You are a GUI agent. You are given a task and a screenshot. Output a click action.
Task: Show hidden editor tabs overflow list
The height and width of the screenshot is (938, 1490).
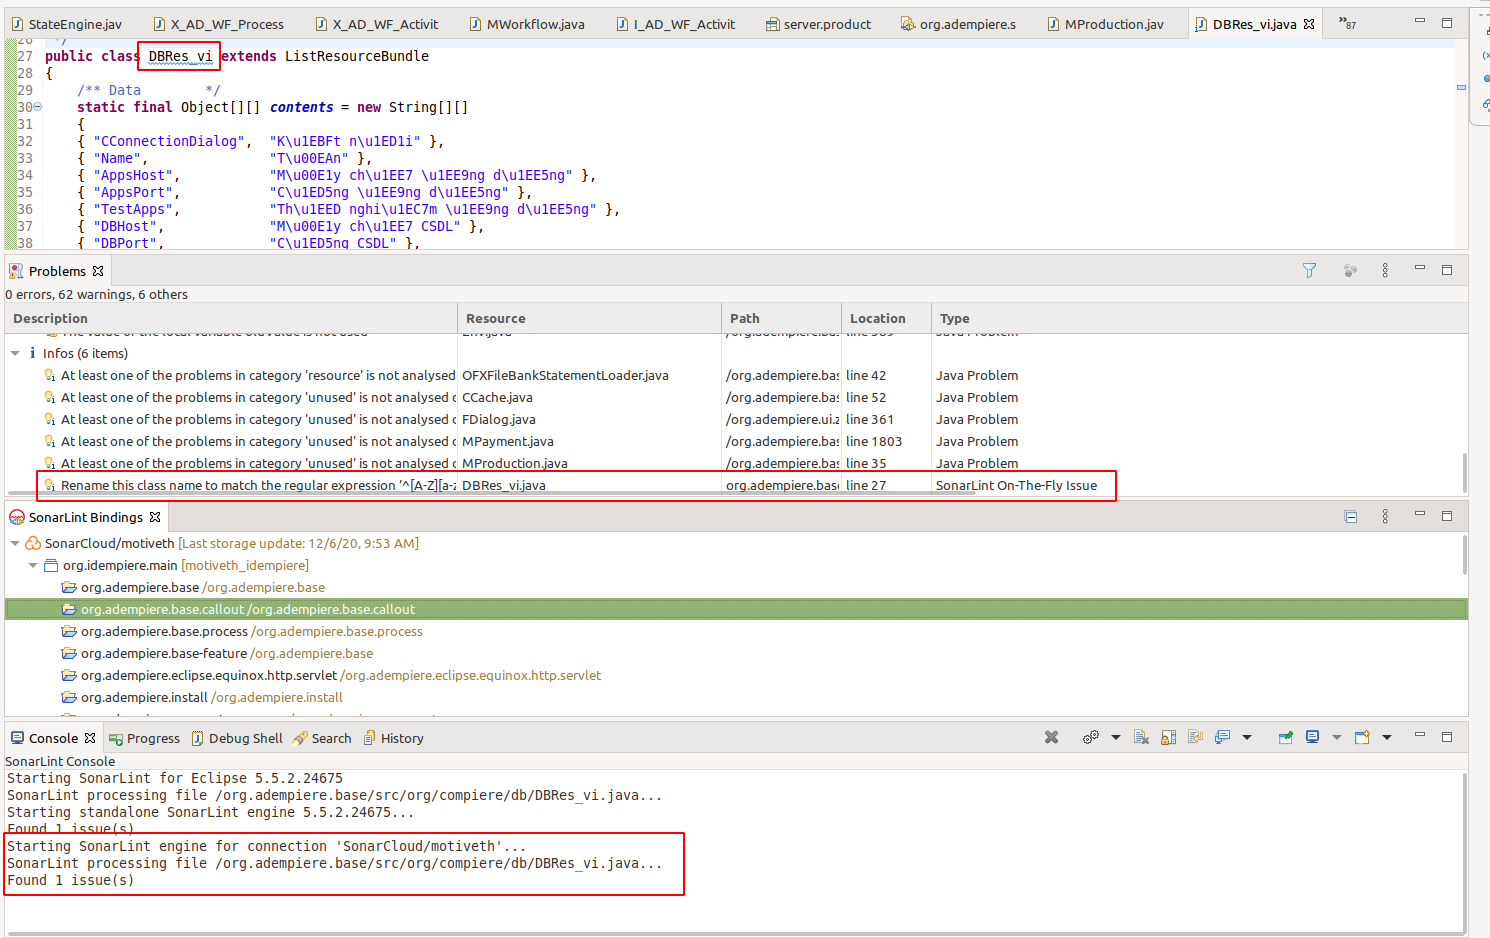[x=1347, y=23]
